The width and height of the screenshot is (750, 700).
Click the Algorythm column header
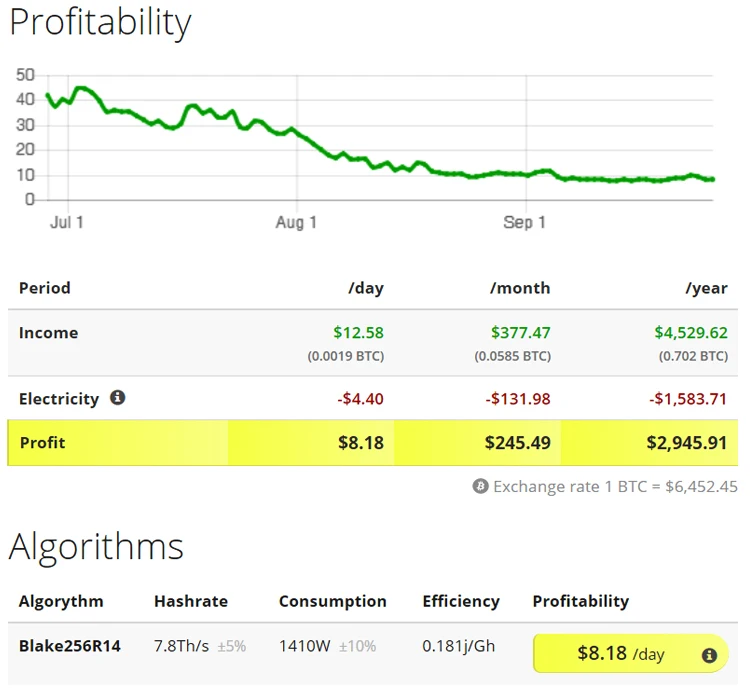[61, 601]
